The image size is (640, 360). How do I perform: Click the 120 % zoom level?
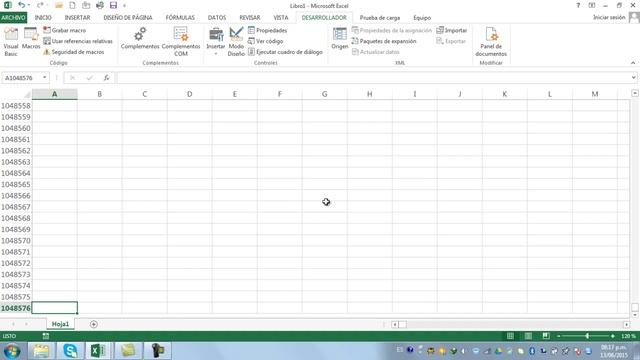pos(628,336)
